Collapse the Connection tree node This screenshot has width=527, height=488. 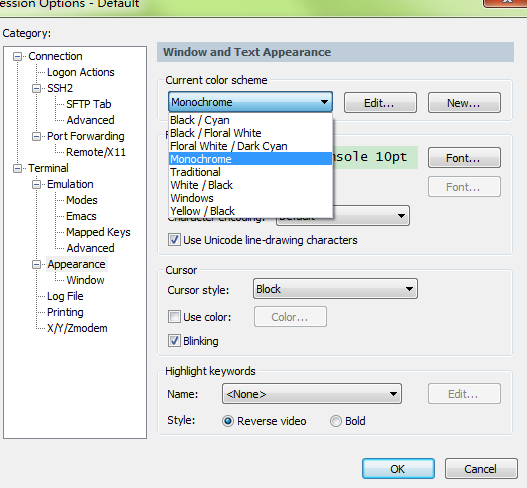tap(17, 56)
